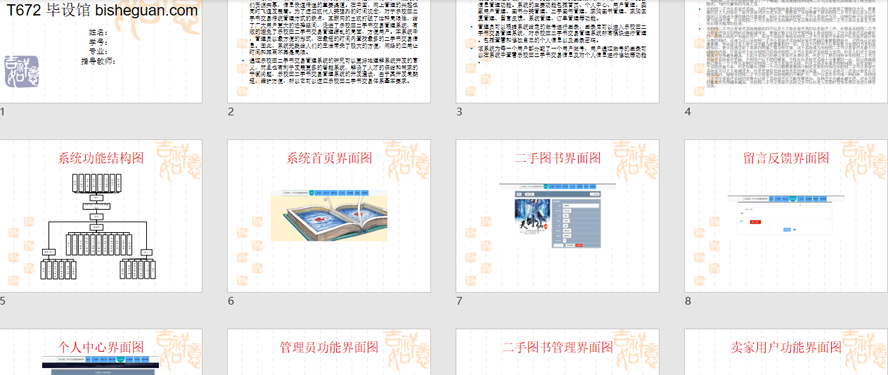Click slide number label 4
Screen dimensions: 888x375
point(688,112)
